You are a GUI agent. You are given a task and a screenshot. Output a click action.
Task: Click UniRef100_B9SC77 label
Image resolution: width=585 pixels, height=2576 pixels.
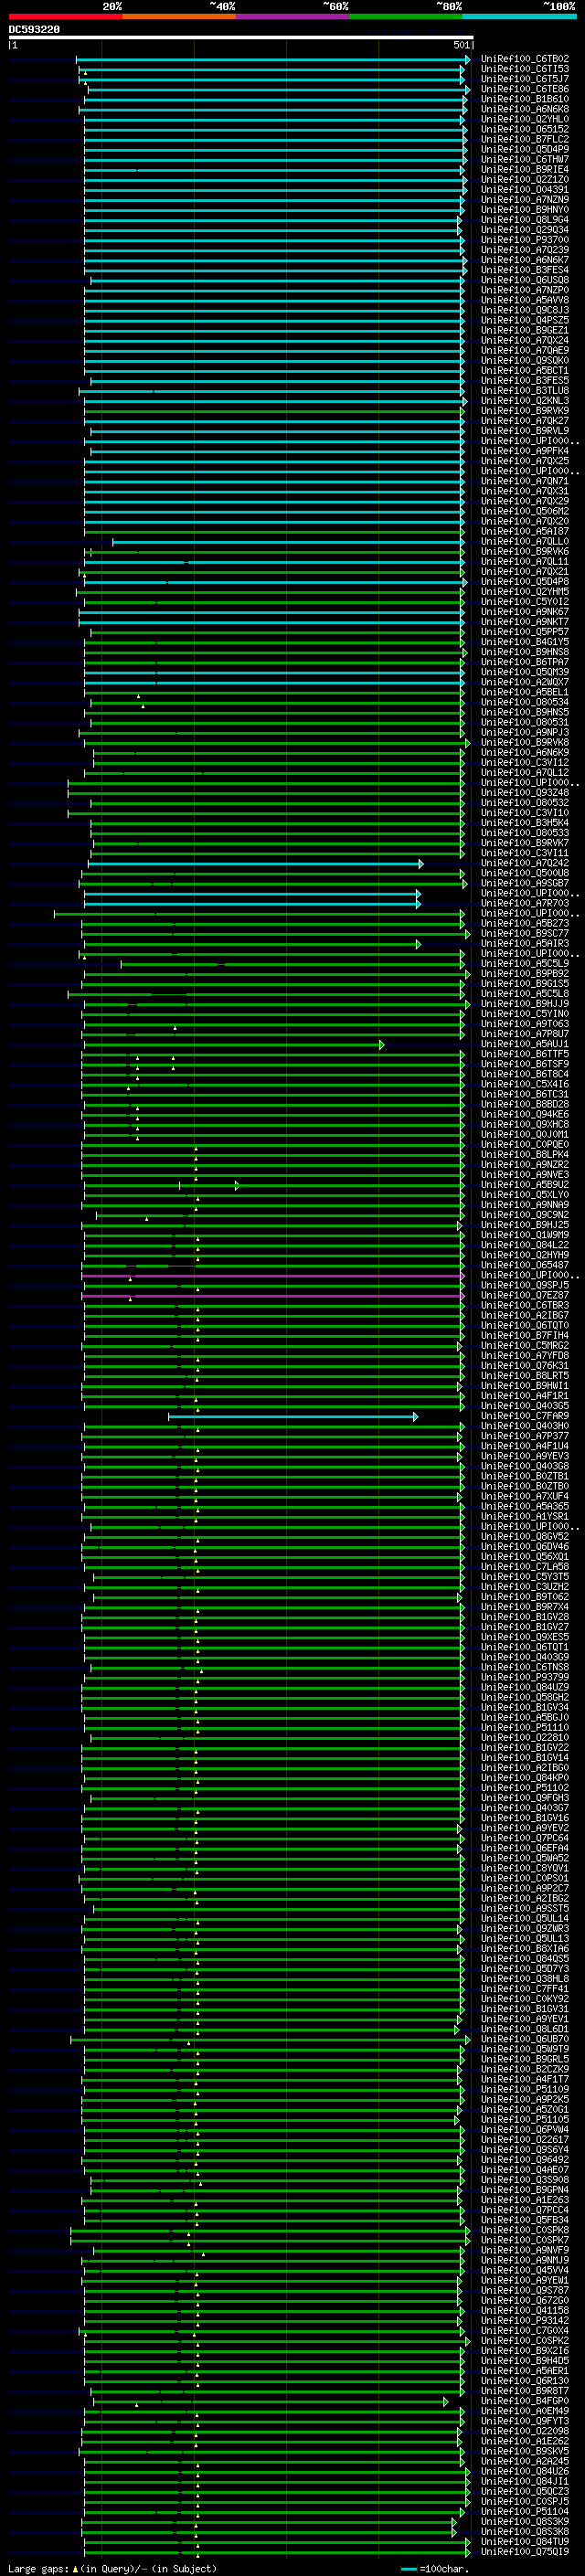(525, 933)
